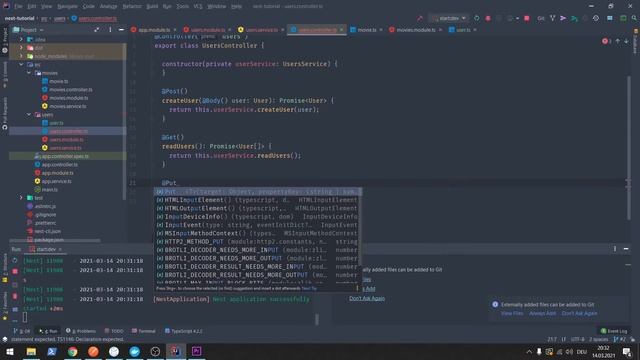This screenshot has width=640, height=360.
Task: Go to next highlighted error arrow
Action: tap(627, 41)
